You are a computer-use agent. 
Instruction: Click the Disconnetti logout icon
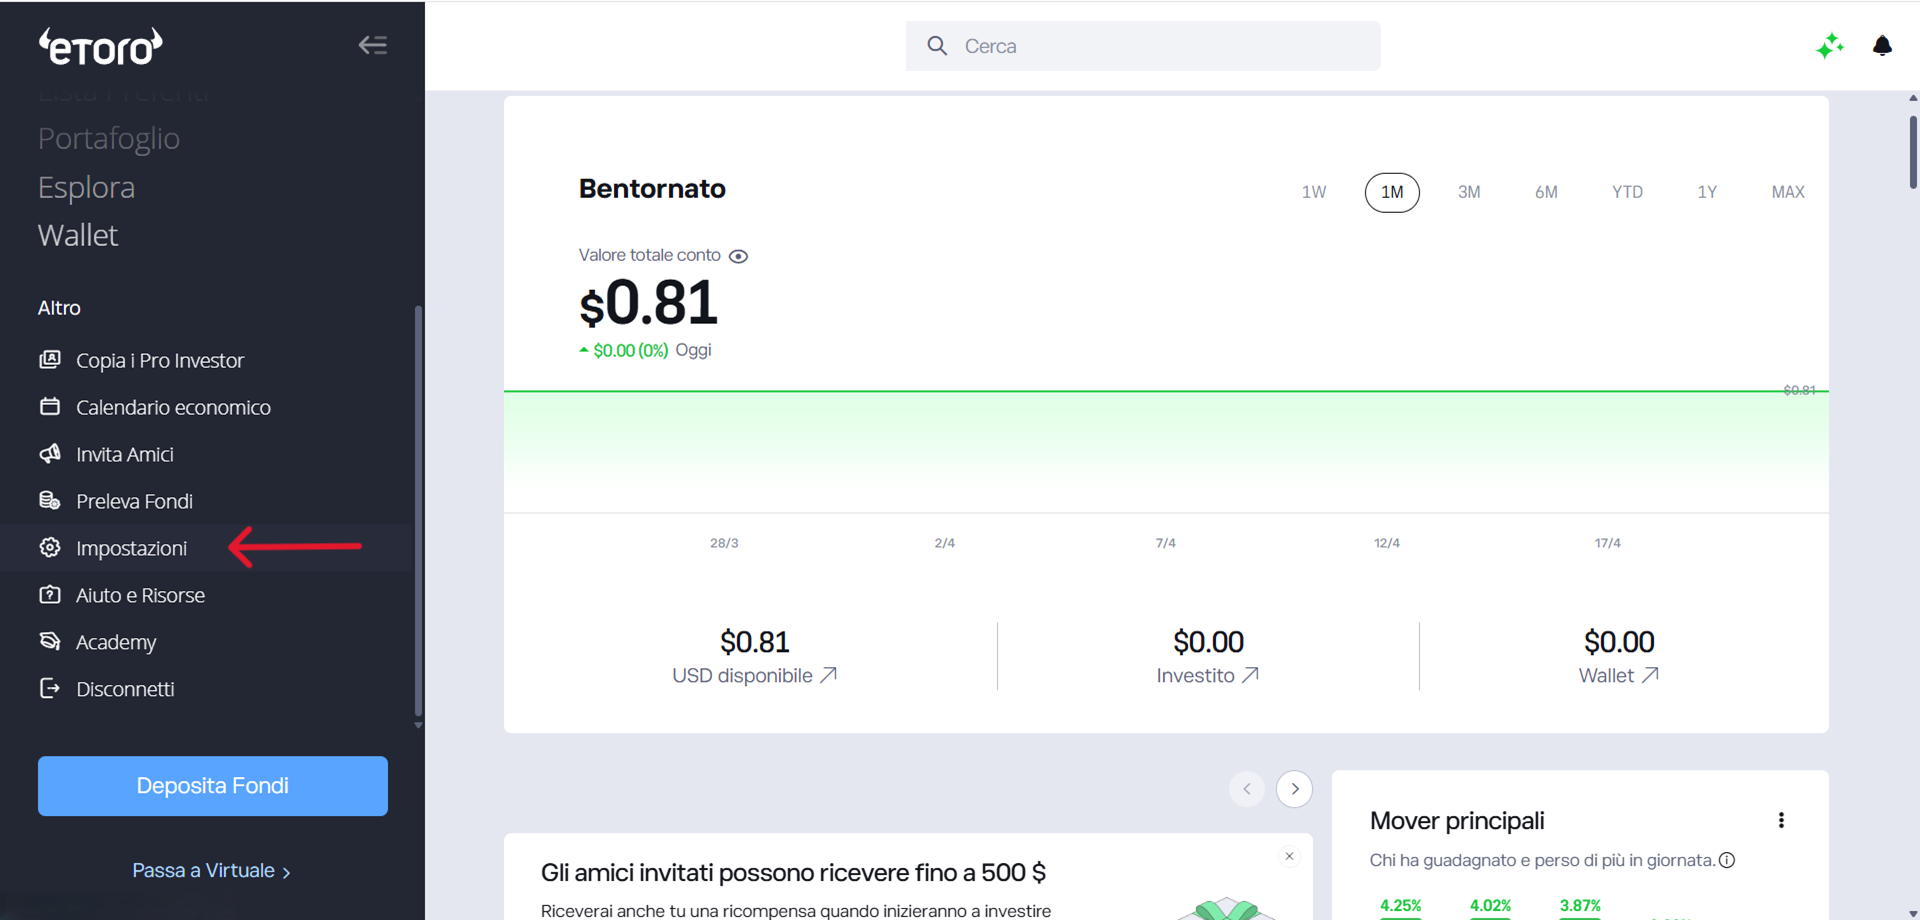[x=50, y=689]
